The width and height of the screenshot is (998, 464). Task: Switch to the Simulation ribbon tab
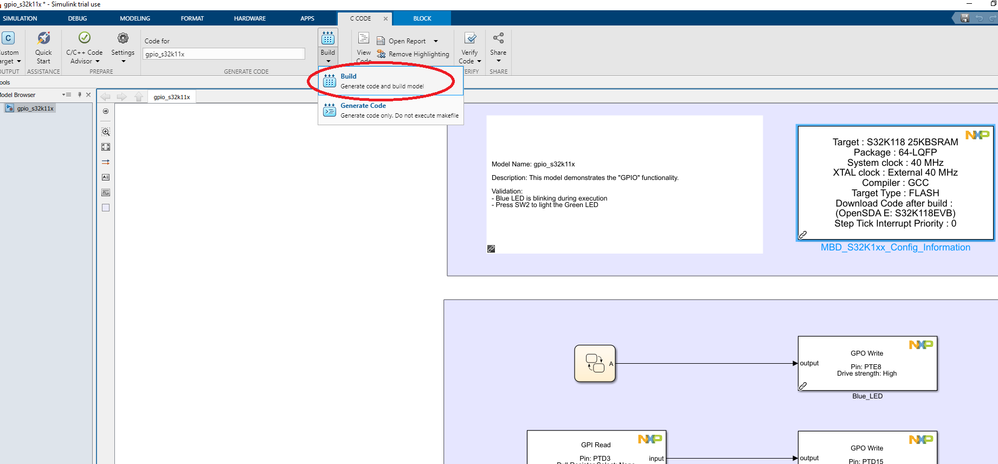20,18
